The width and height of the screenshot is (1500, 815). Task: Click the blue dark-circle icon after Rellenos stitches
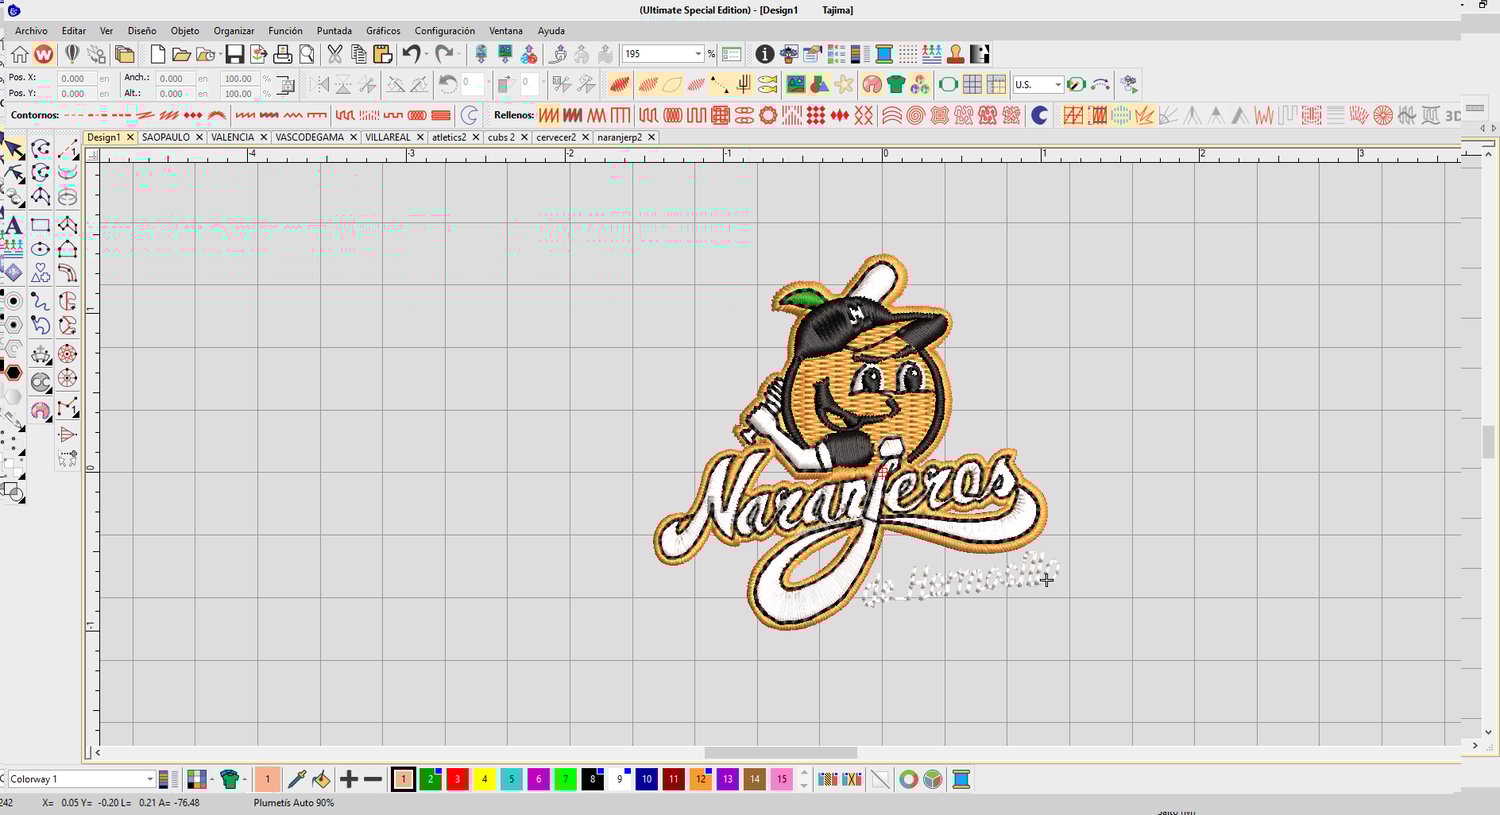click(x=1040, y=115)
